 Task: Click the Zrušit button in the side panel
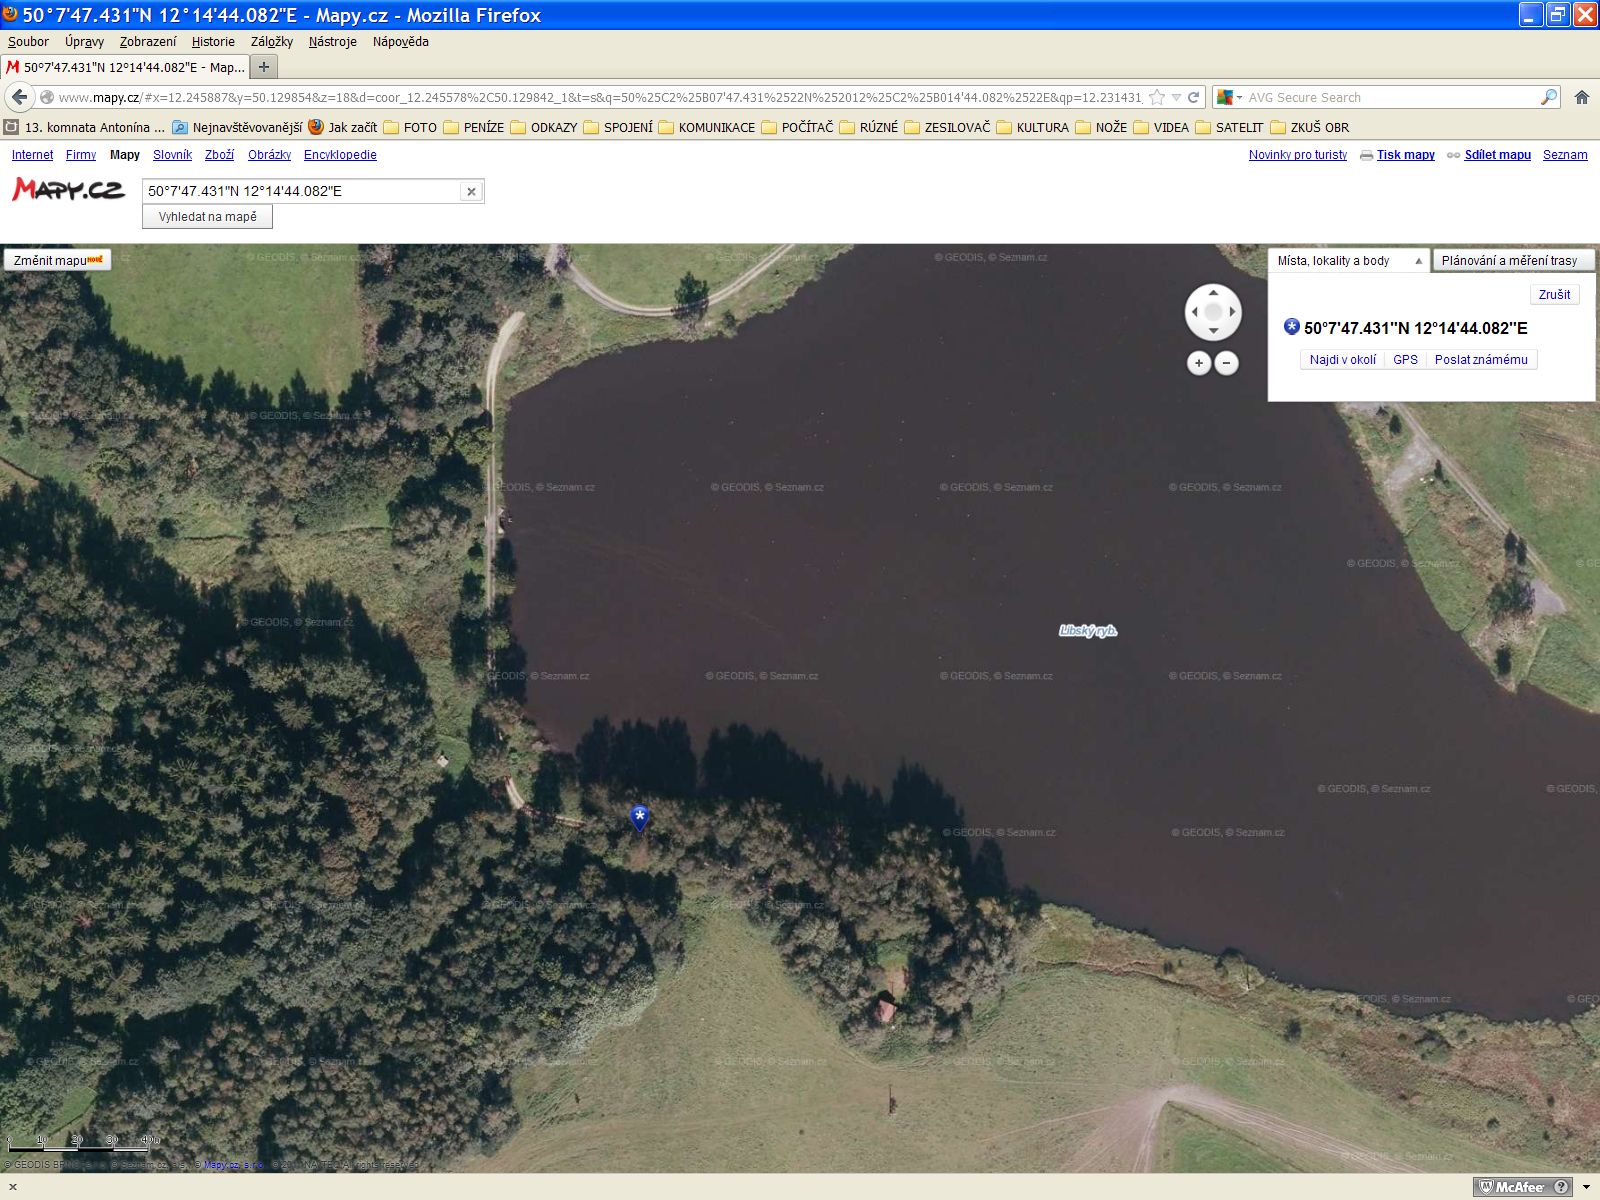[1554, 294]
